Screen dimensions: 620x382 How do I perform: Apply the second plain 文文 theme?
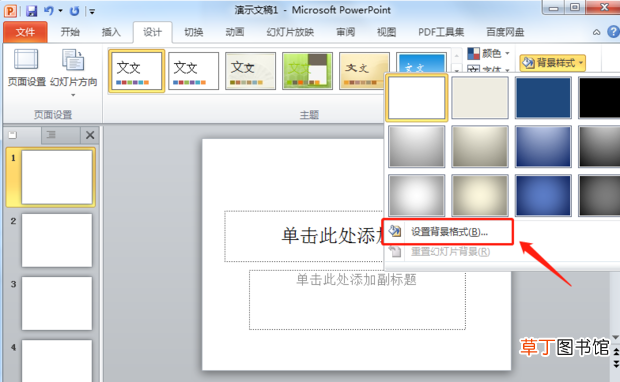pos(193,71)
